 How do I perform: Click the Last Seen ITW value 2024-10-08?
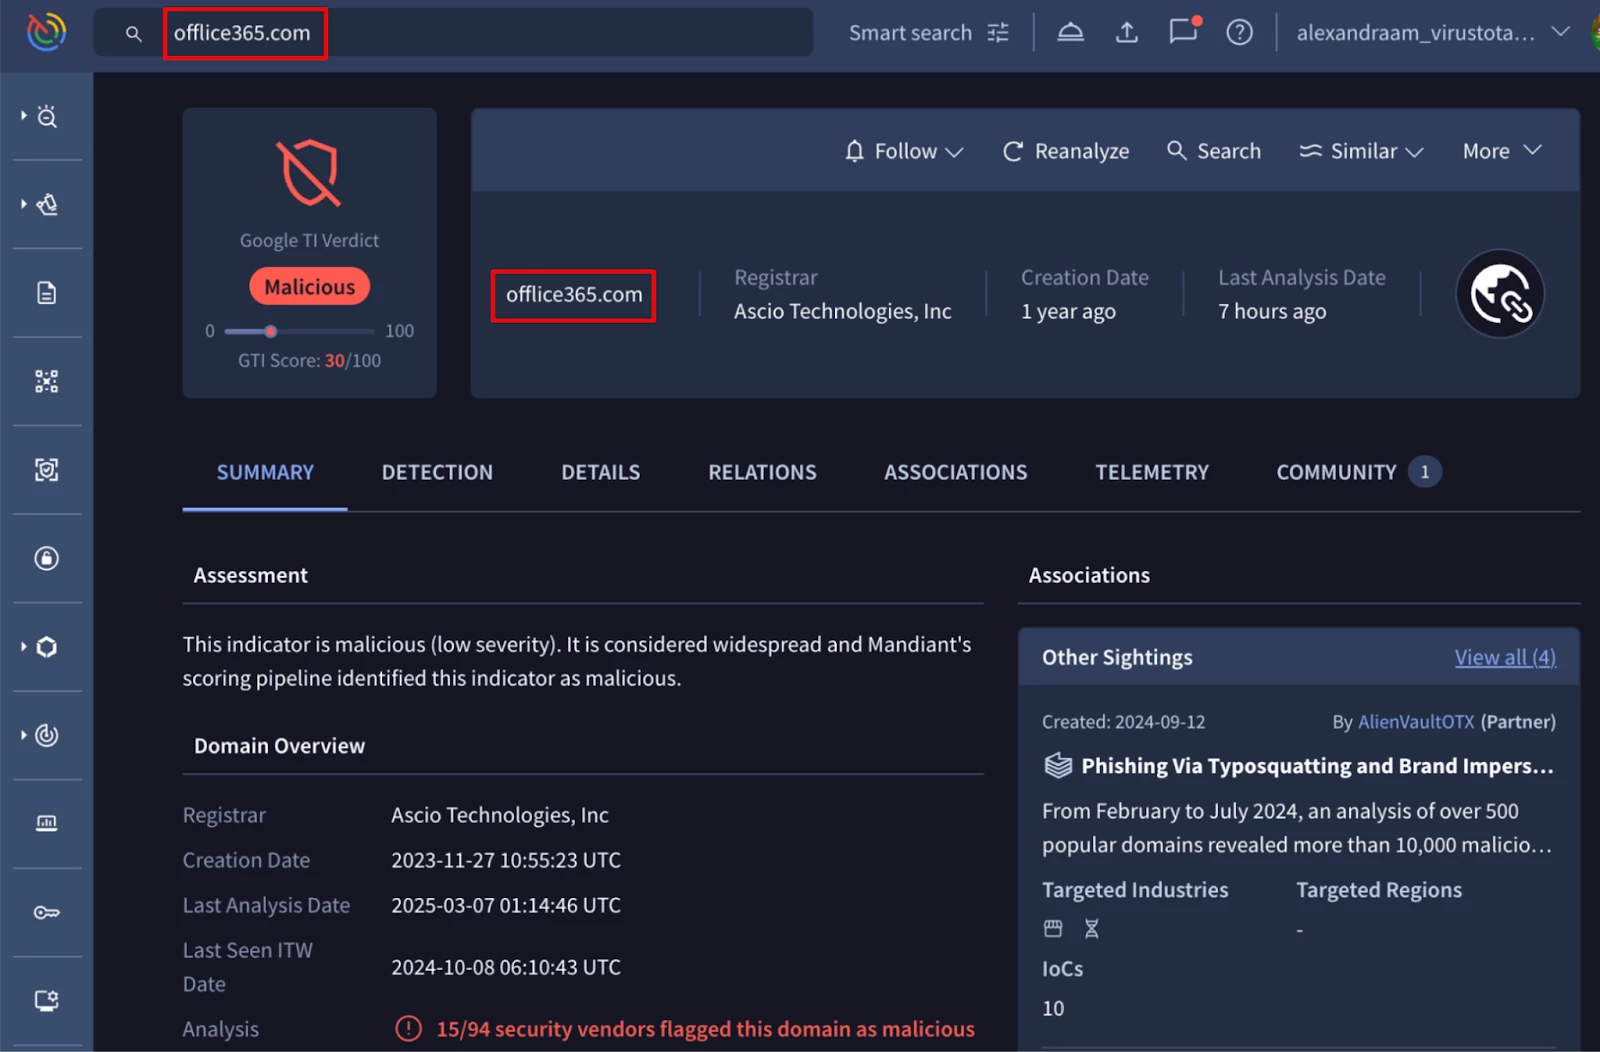(x=506, y=967)
